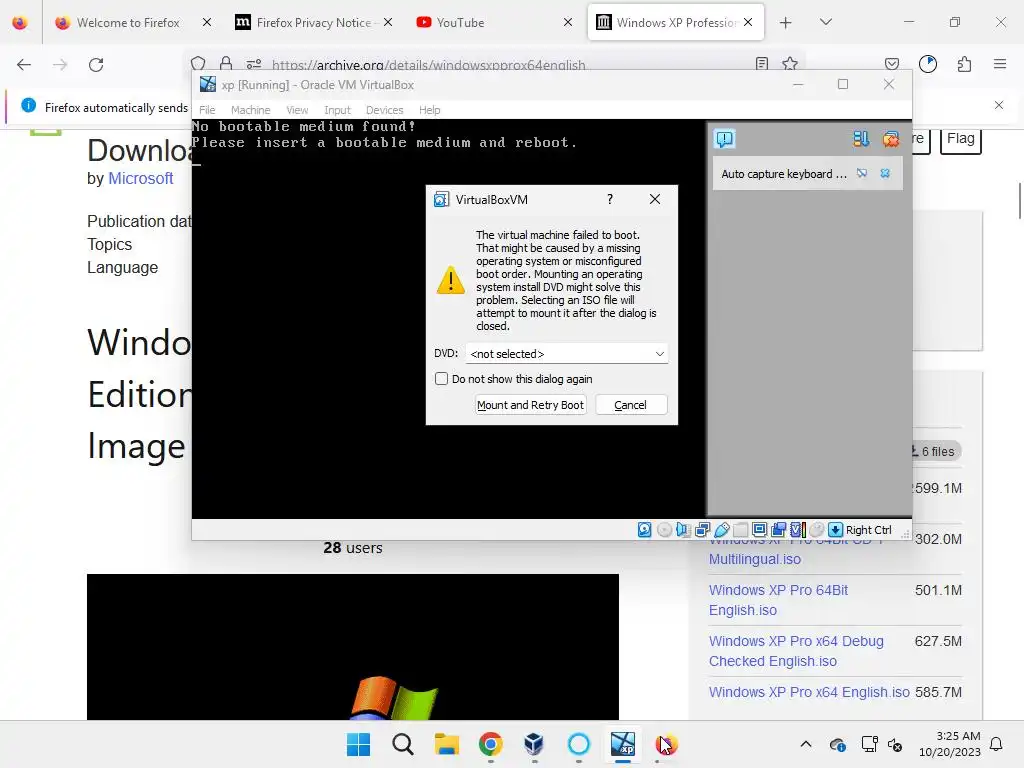The width and height of the screenshot is (1024, 768).
Task: Reload the page in Firefox
Action: point(96,65)
